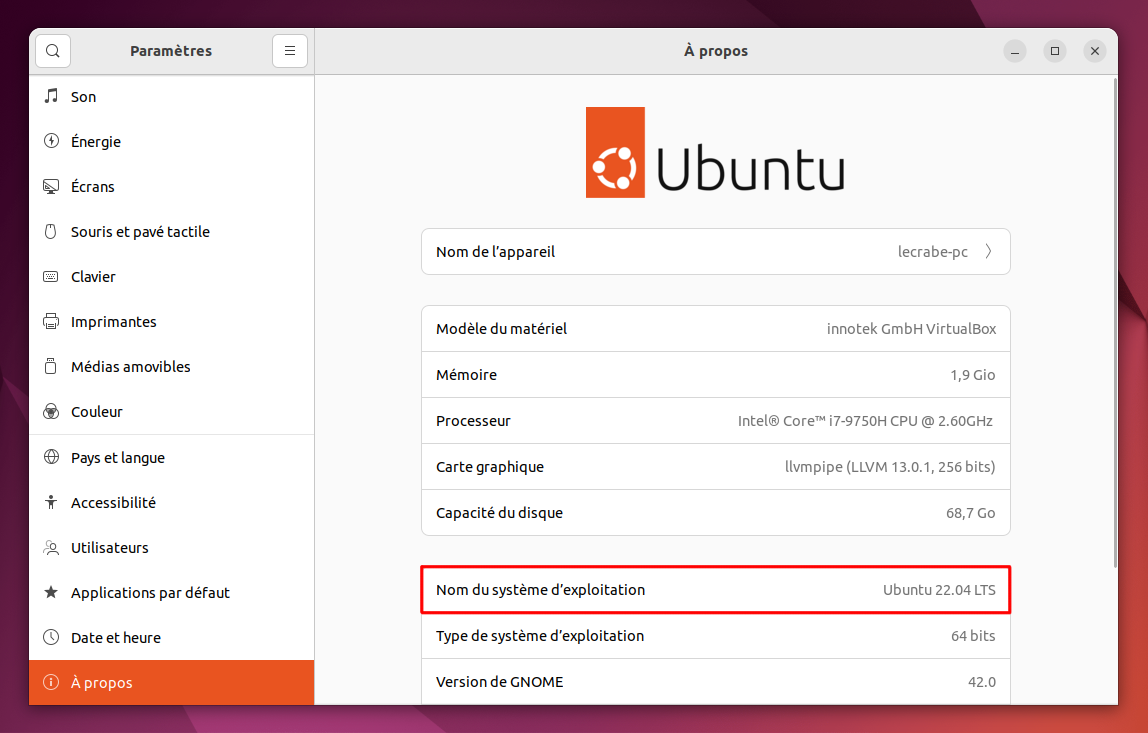Click the Mémoire label
Image resolution: width=1148 pixels, height=733 pixels.
click(x=466, y=375)
